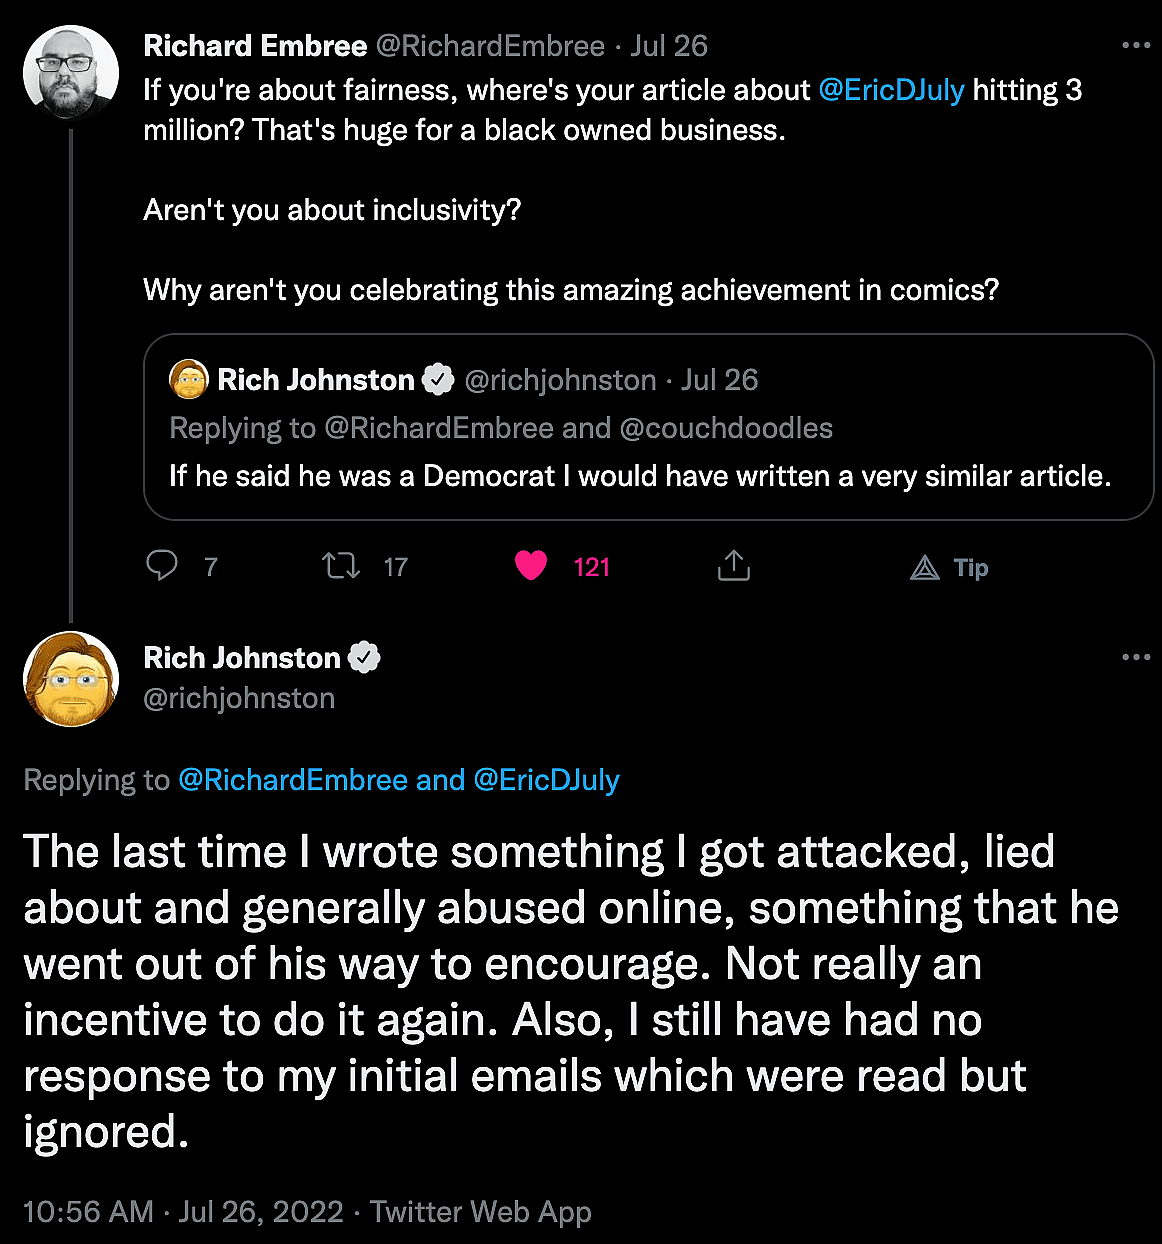Click the reply speech bubble icon

[162, 566]
